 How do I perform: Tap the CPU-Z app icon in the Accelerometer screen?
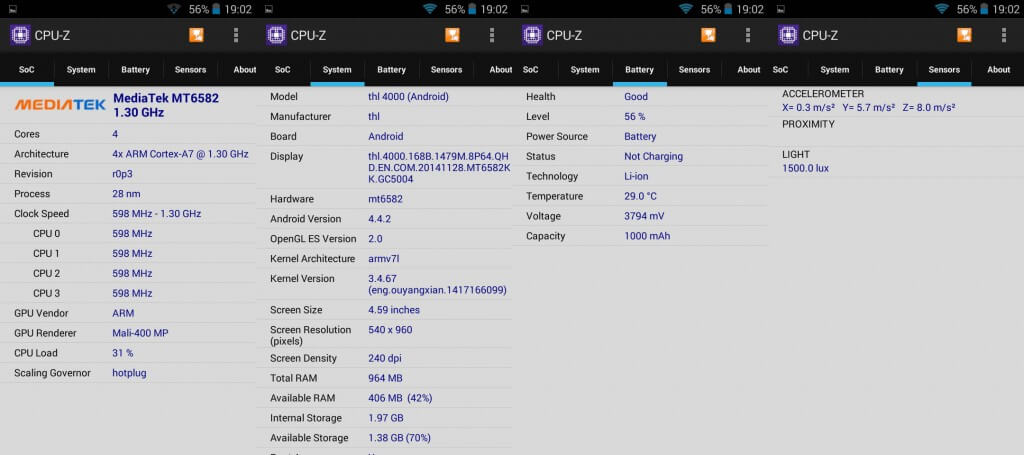point(788,35)
